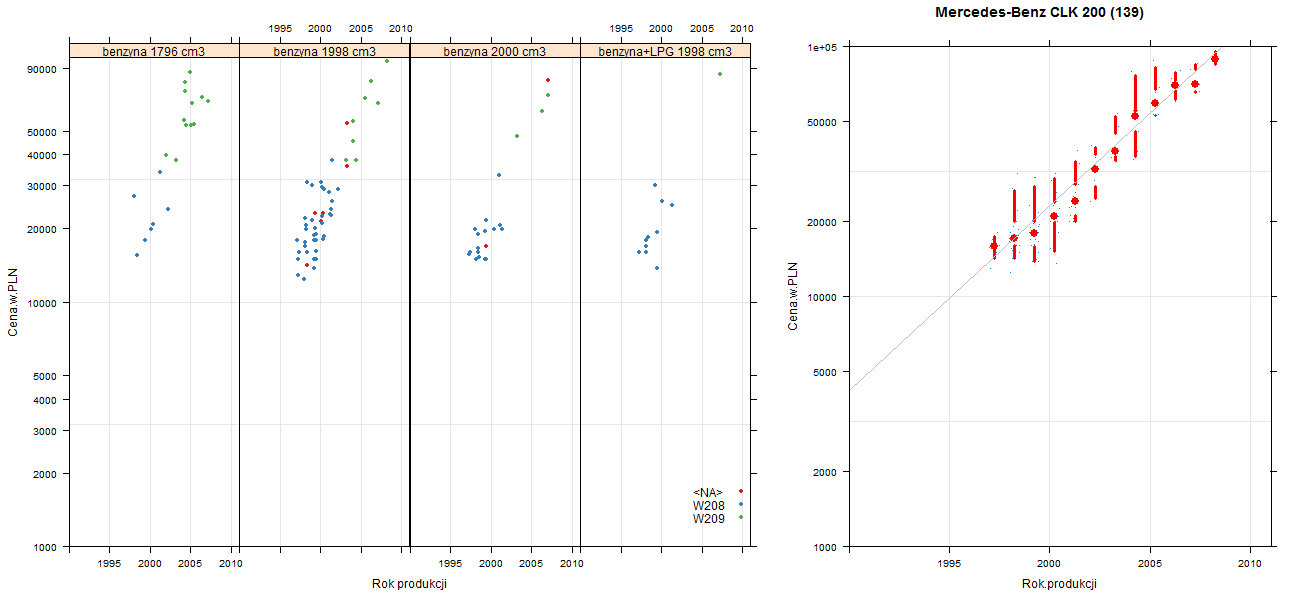Select the "W209" legend label
The width and height of the screenshot is (1300, 600).
[709, 519]
